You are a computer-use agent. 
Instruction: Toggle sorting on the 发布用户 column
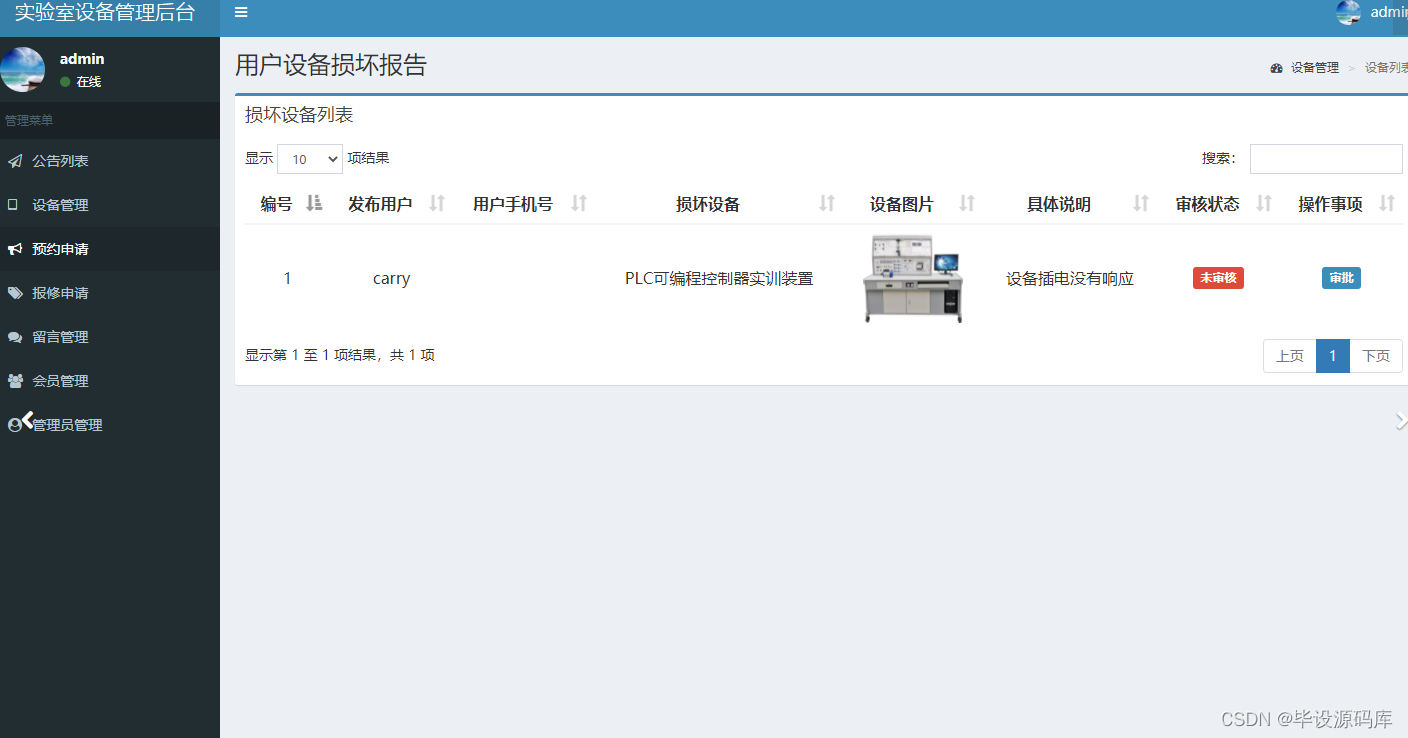click(436, 202)
